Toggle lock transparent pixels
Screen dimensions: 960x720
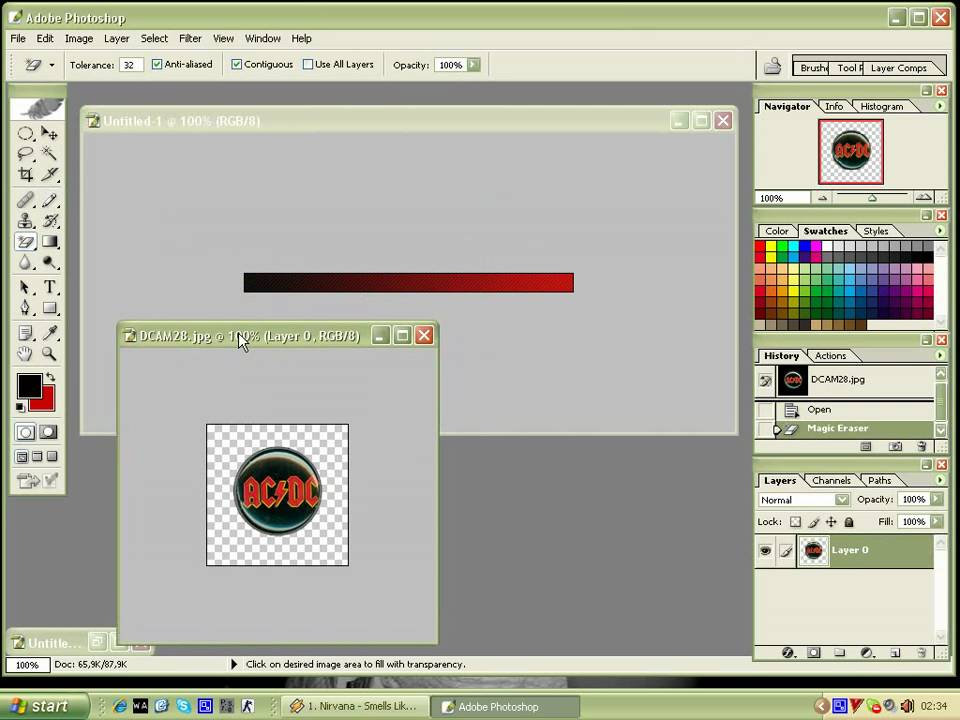[x=795, y=522]
